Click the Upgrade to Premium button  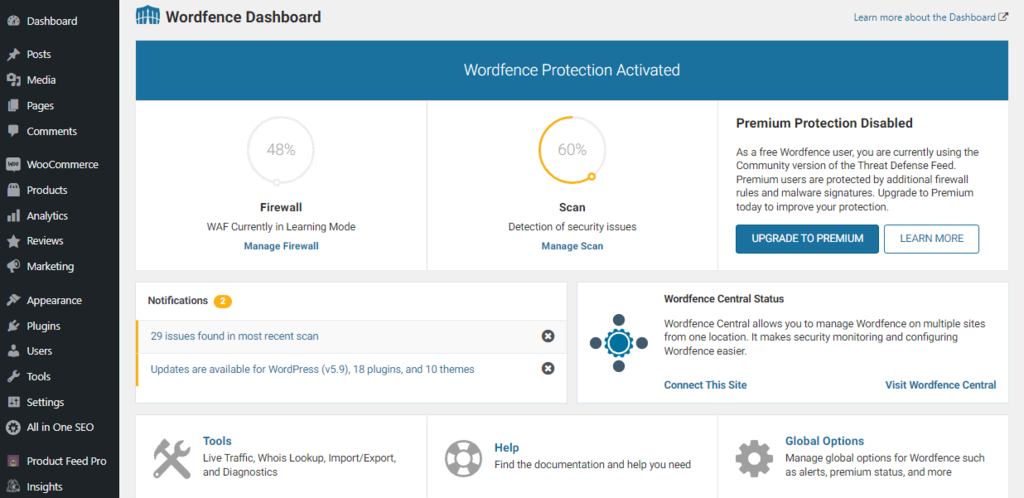click(x=807, y=239)
